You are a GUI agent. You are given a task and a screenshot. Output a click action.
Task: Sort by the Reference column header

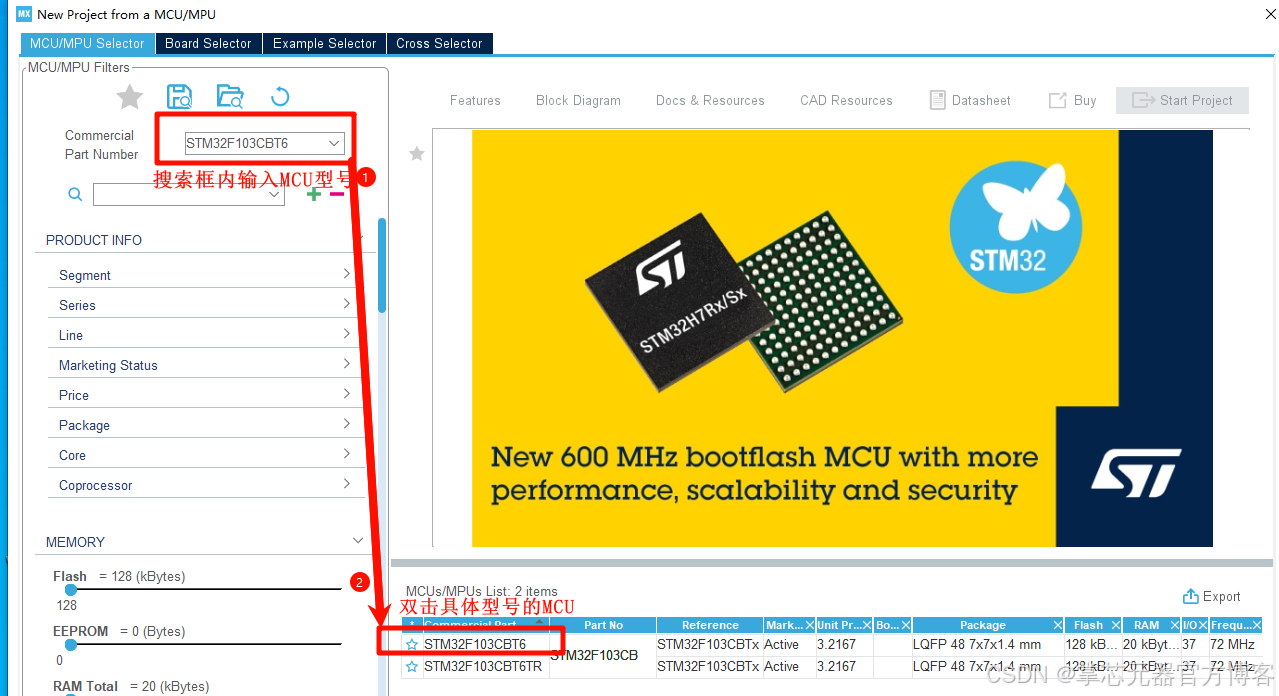(x=710, y=626)
